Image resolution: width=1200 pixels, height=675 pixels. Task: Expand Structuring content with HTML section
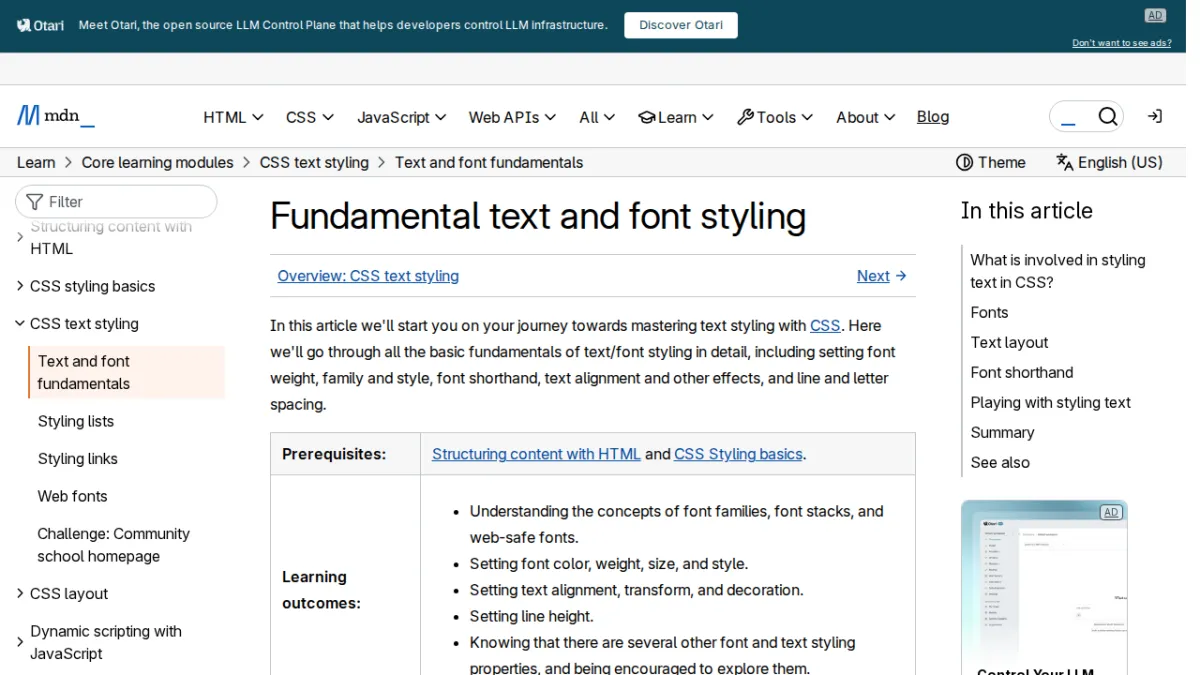(104, 238)
